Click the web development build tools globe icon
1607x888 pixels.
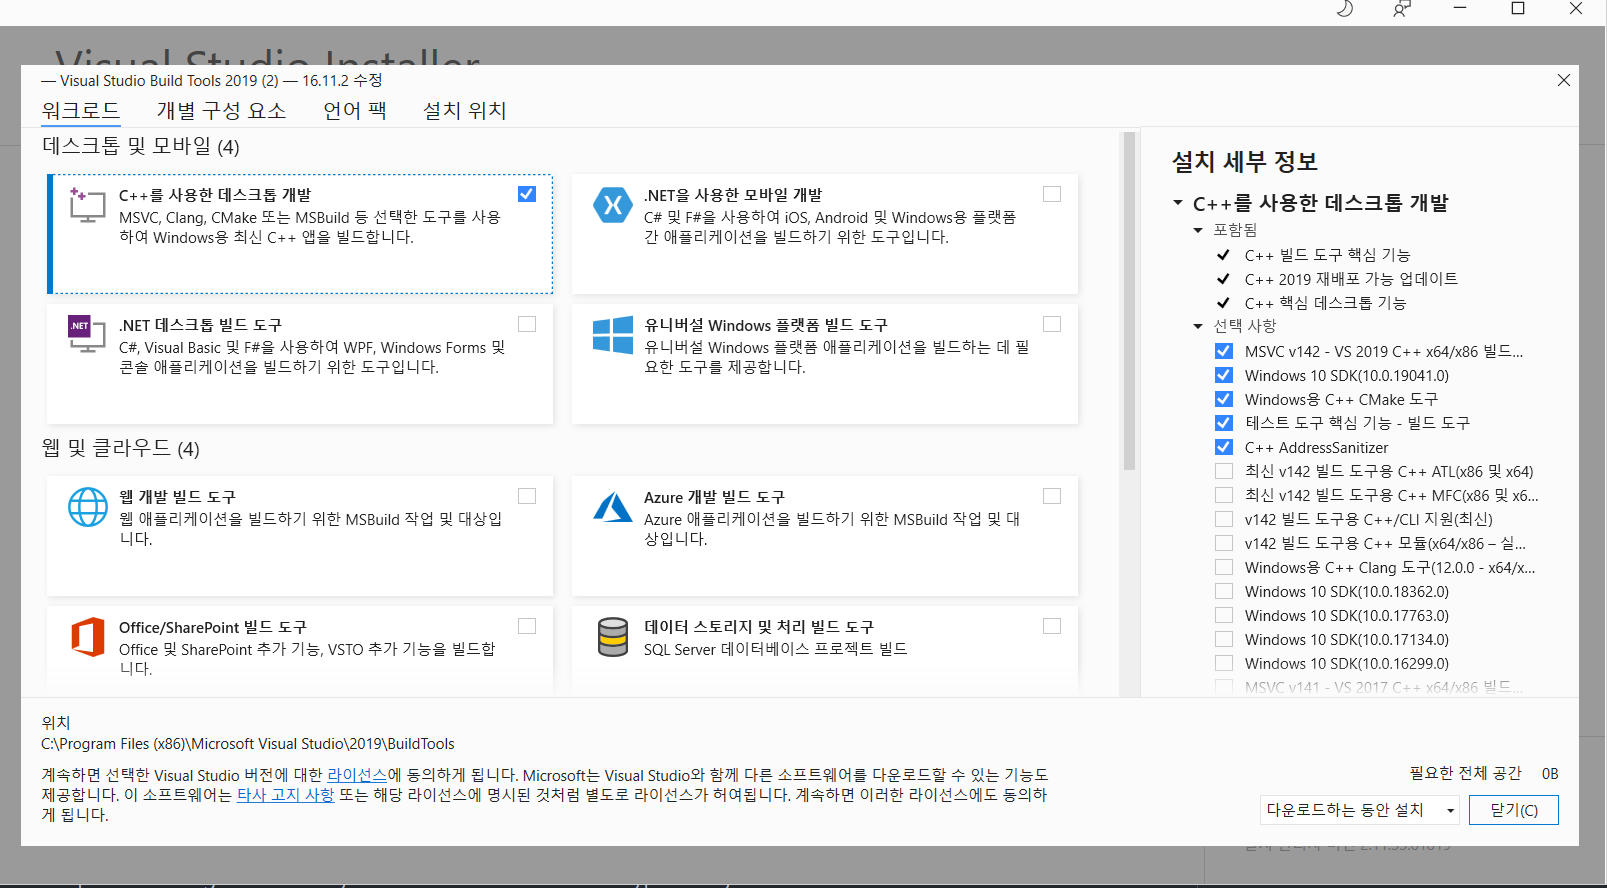tap(87, 507)
